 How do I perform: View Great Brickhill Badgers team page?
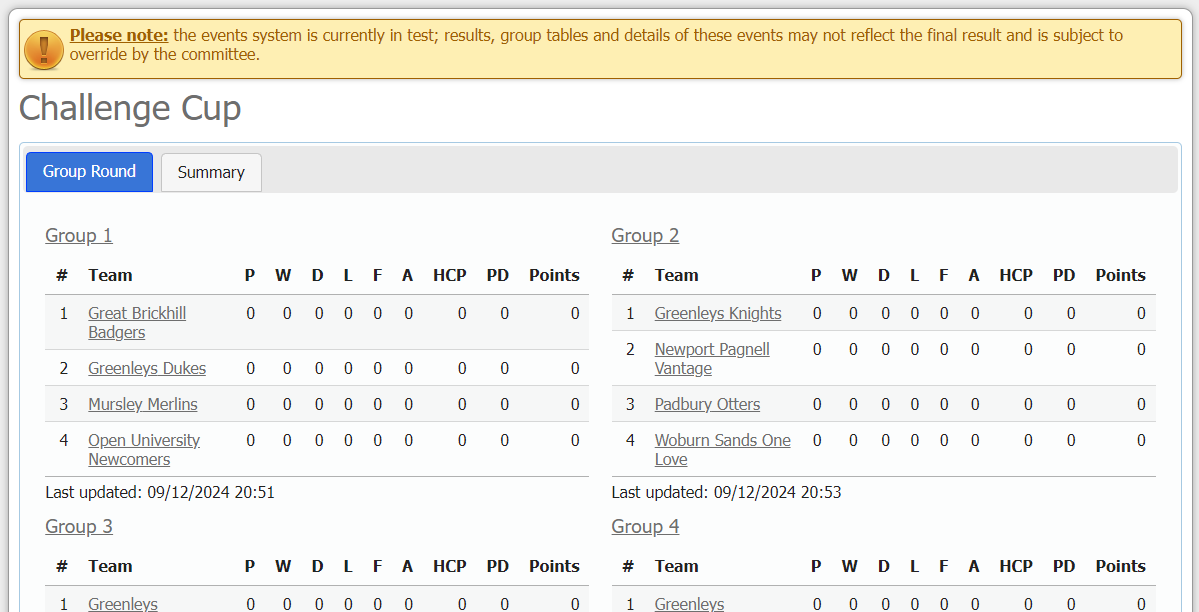click(x=137, y=322)
